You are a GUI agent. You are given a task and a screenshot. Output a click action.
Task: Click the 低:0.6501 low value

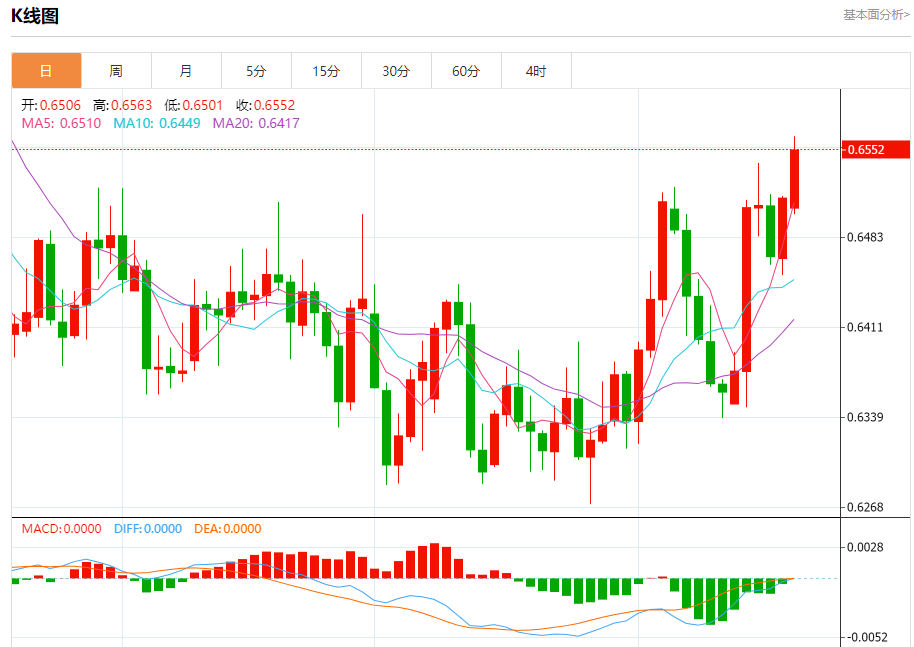pos(194,105)
